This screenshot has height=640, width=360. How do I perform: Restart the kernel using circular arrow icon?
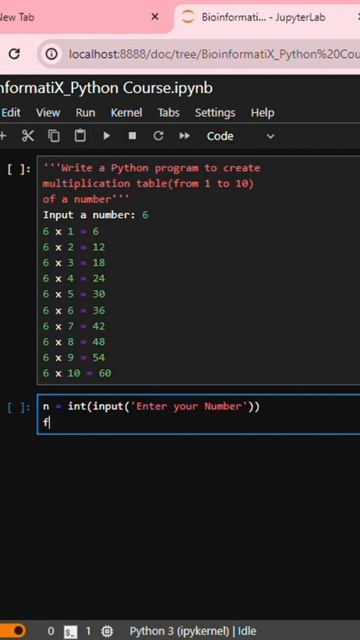pos(158,136)
